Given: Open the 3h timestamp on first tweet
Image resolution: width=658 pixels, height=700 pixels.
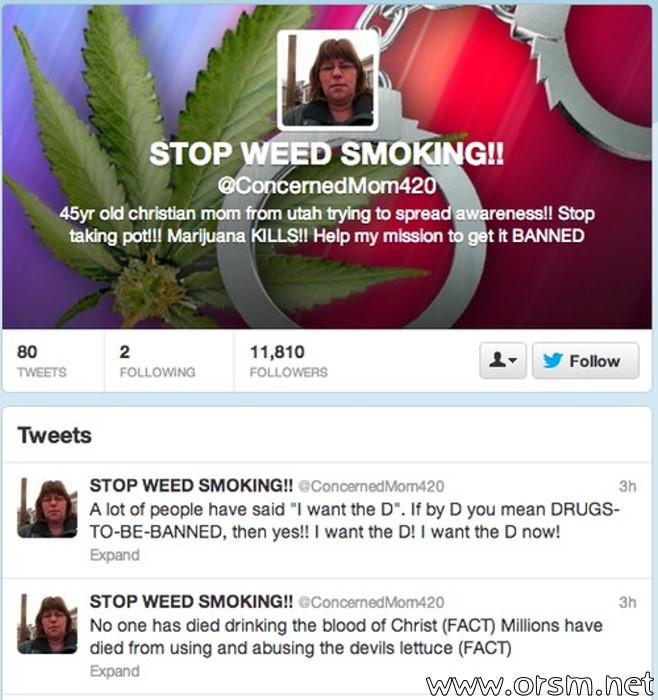Looking at the screenshot, I should pos(627,486).
